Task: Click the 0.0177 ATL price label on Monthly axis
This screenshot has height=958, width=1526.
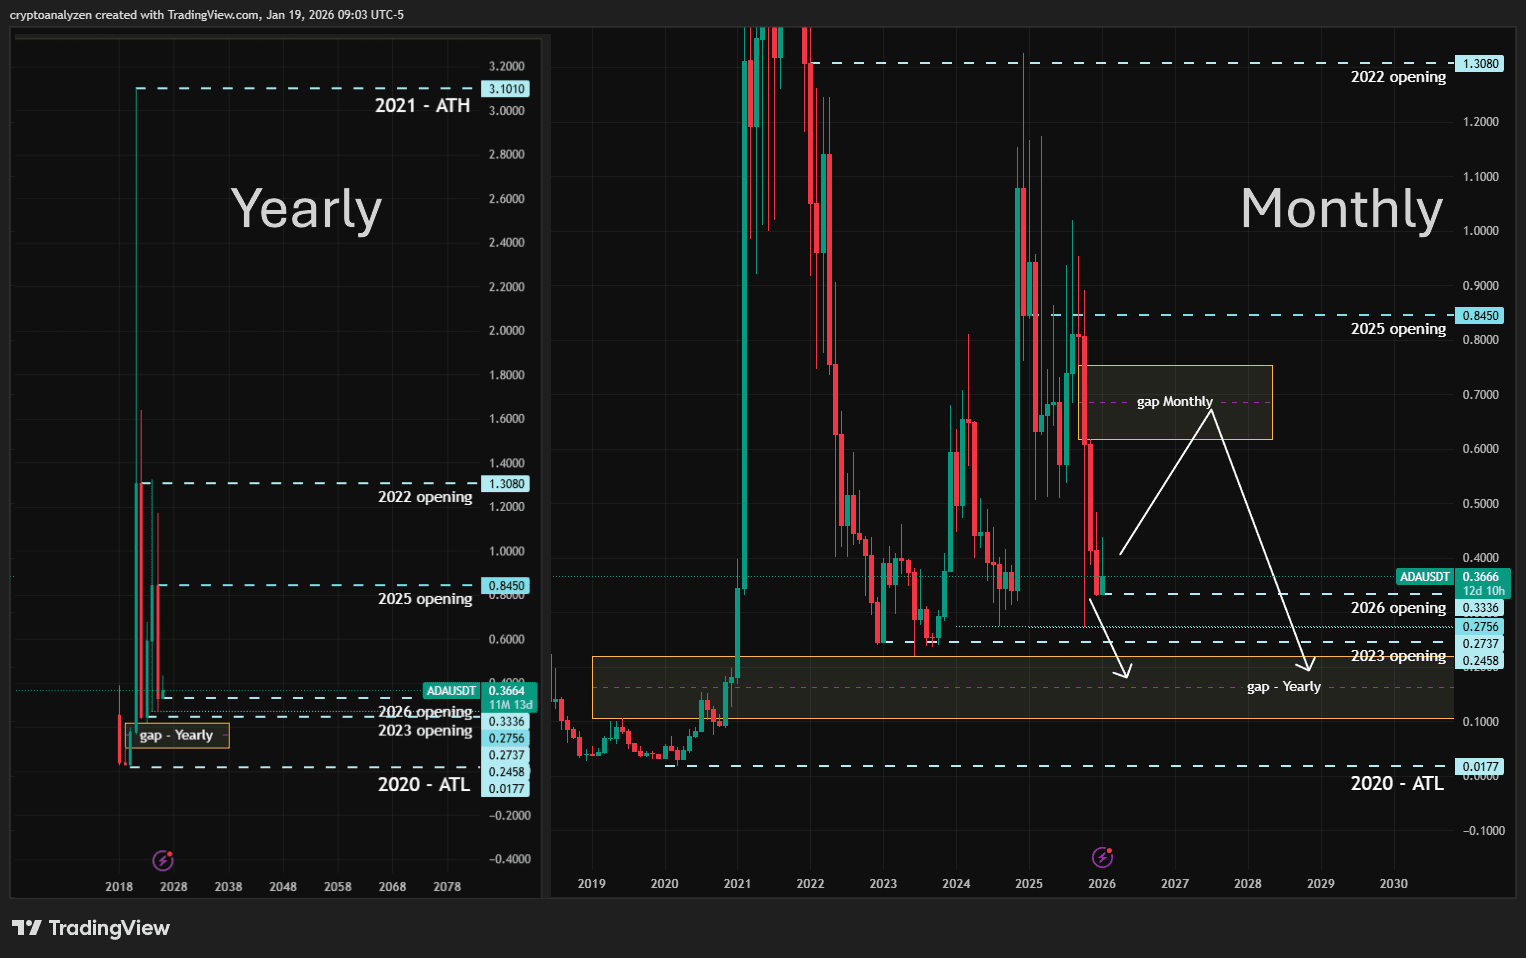Action: [1481, 767]
